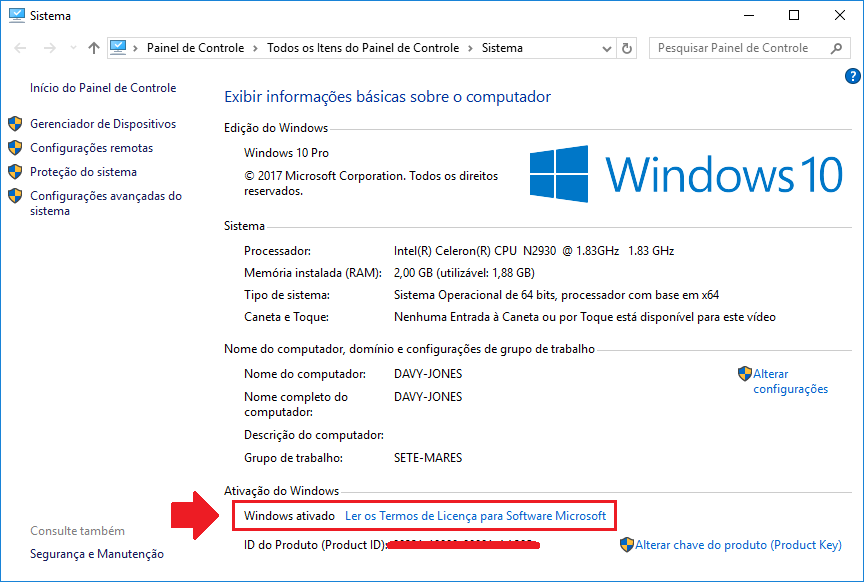Click the 'Windows 10 Pro' edition text
The image size is (864, 582).
(287, 153)
